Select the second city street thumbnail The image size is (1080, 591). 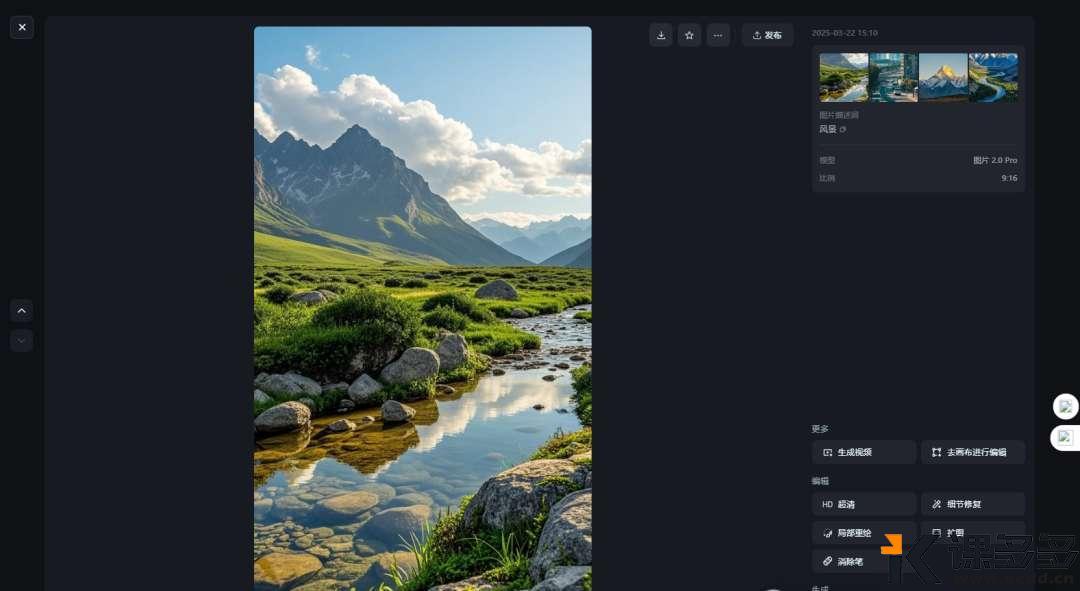(893, 77)
